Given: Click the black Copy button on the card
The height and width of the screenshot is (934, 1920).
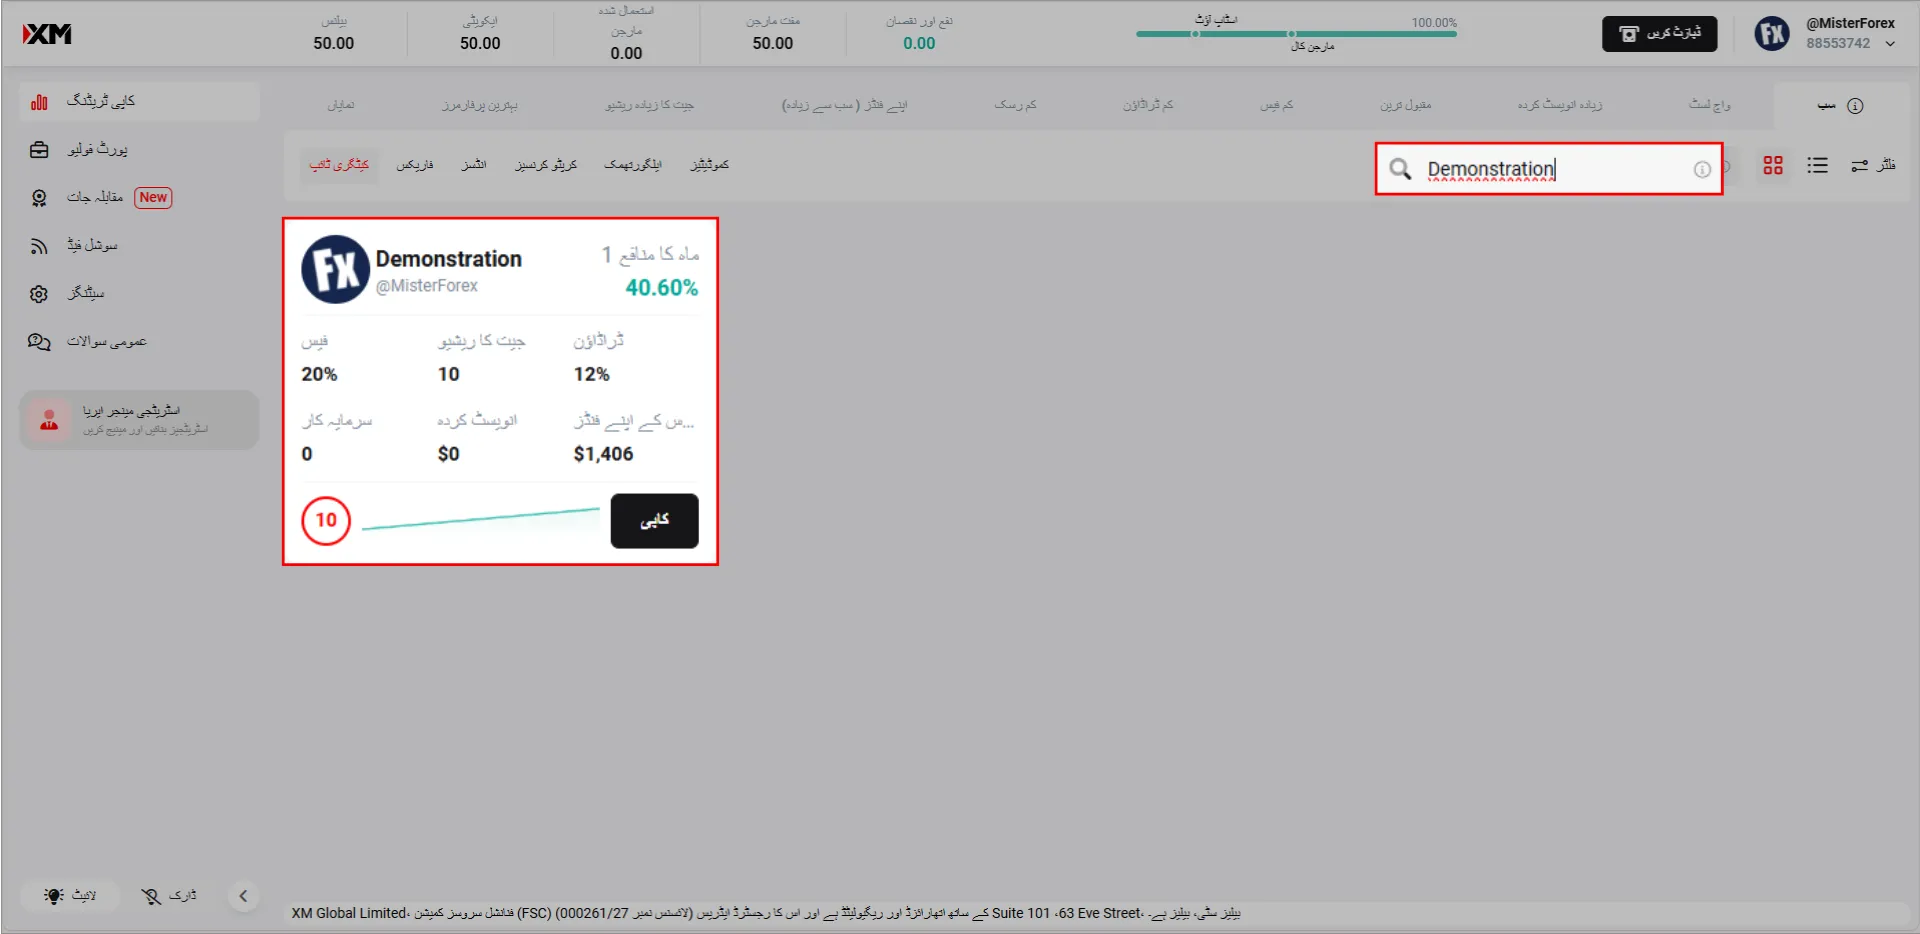Looking at the screenshot, I should coord(654,521).
